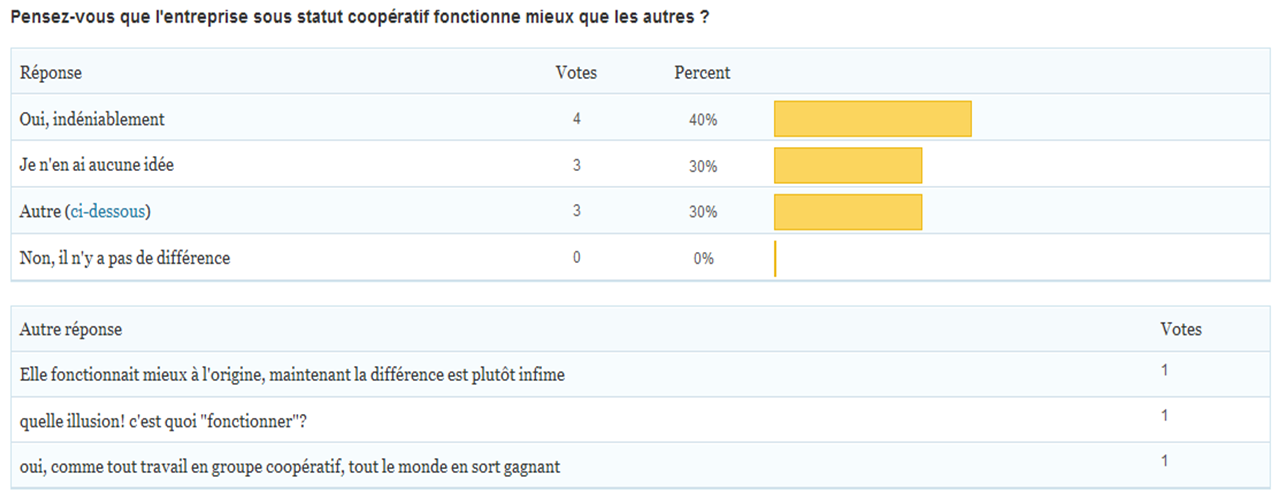The height and width of the screenshot is (498, 1280).
Task: Select the "Oui, indéniablement" answer text
Action: pyautogui.click(x=92, y=120)
